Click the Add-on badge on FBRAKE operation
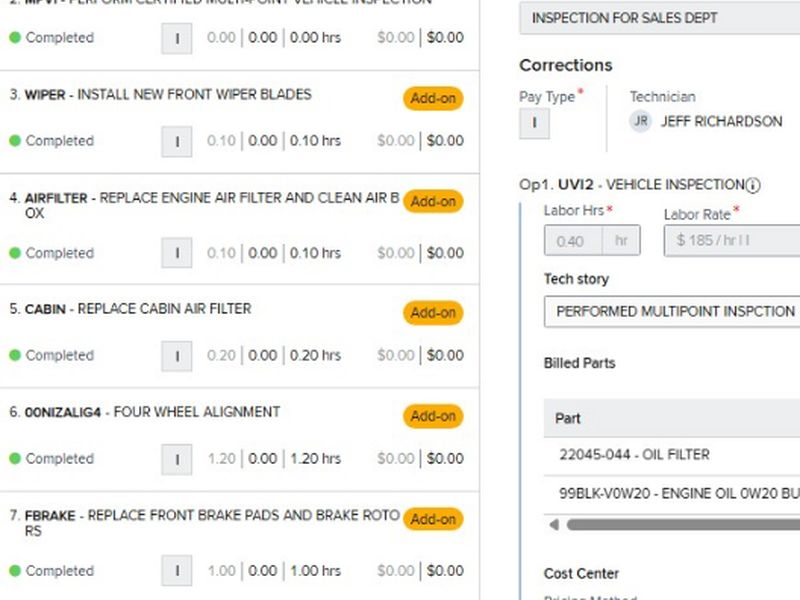The image size is (800, 600). (x=433, y=519)
